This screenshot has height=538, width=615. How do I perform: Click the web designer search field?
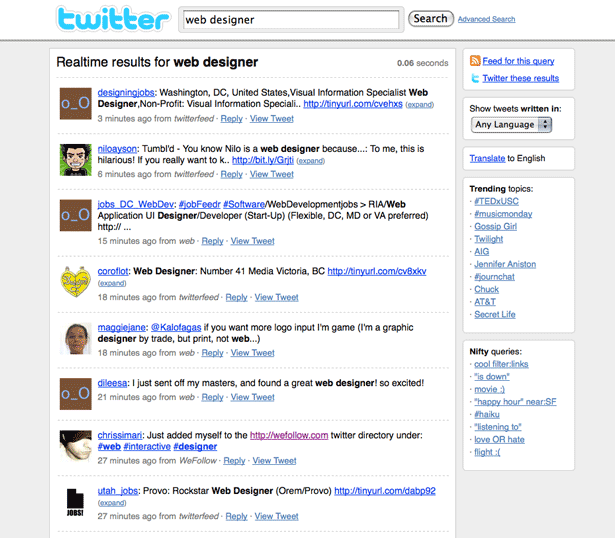(291, 20)
